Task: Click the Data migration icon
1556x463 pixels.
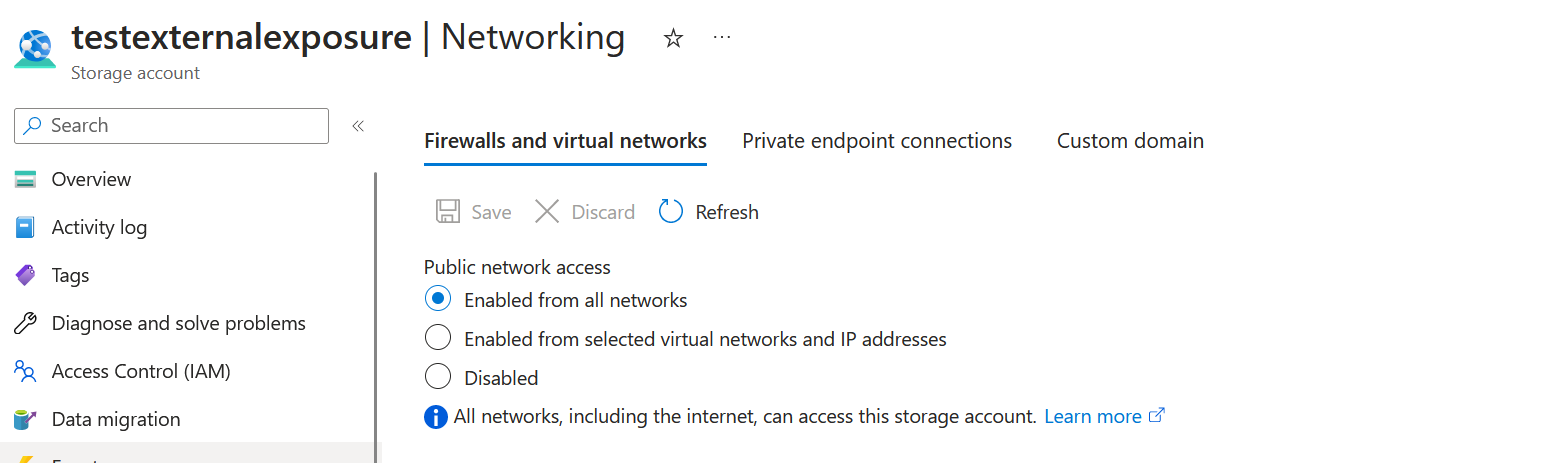Action: 25,420
